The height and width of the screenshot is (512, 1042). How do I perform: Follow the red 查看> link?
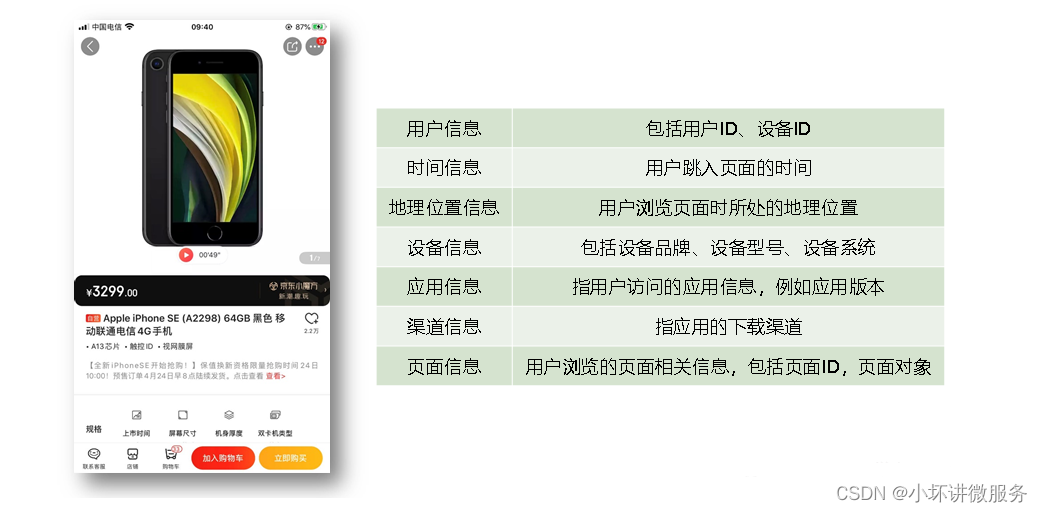[275, 376]
